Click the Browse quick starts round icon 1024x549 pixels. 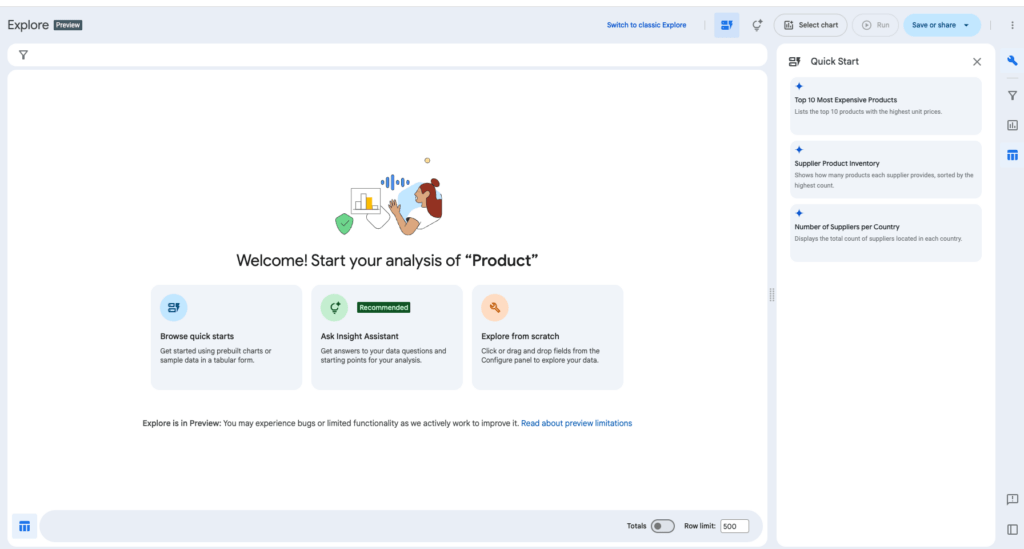pyautogui.click(x=174, y=307)
